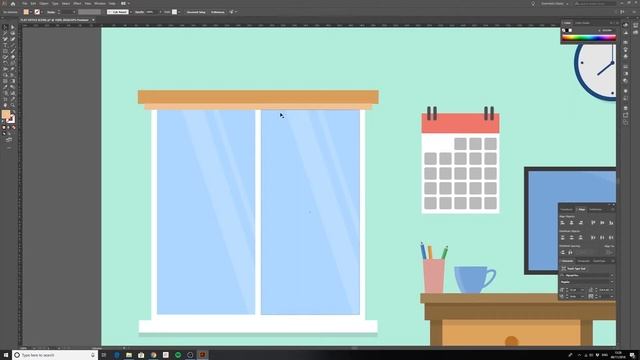The height and width of the screenshot is (360, 640).
Task: Open font family dropdown in Character panel
Action: [x=611, y=276]
